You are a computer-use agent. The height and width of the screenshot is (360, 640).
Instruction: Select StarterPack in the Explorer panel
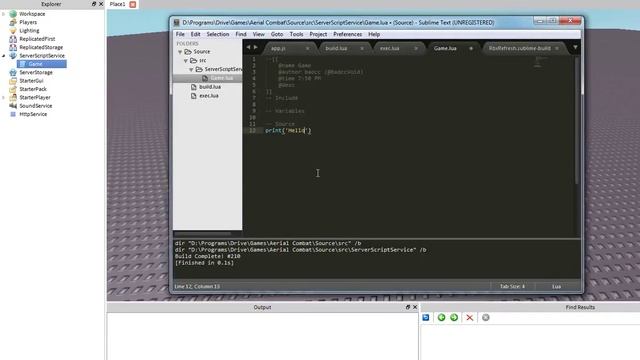[33, 89]
